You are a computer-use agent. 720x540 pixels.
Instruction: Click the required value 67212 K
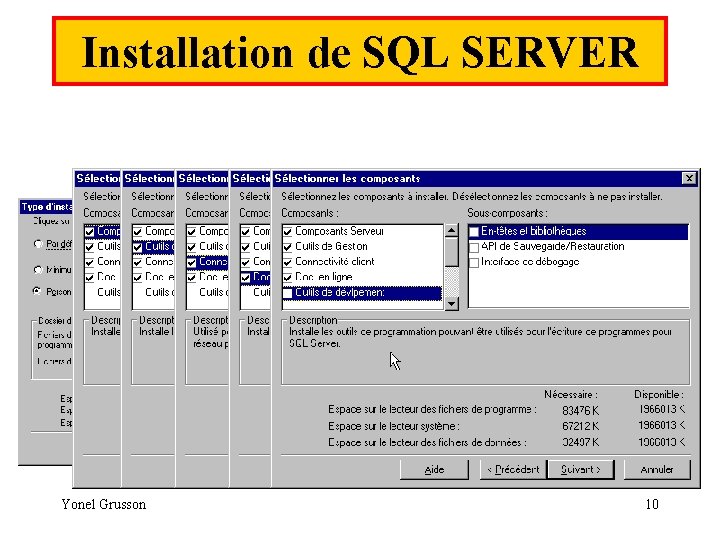[580, 426]
